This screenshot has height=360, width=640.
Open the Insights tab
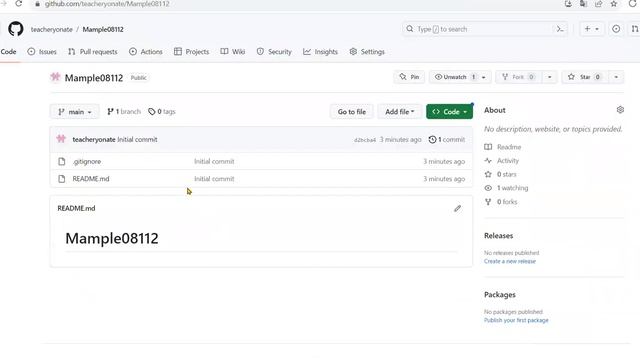(x=320, y=52)
